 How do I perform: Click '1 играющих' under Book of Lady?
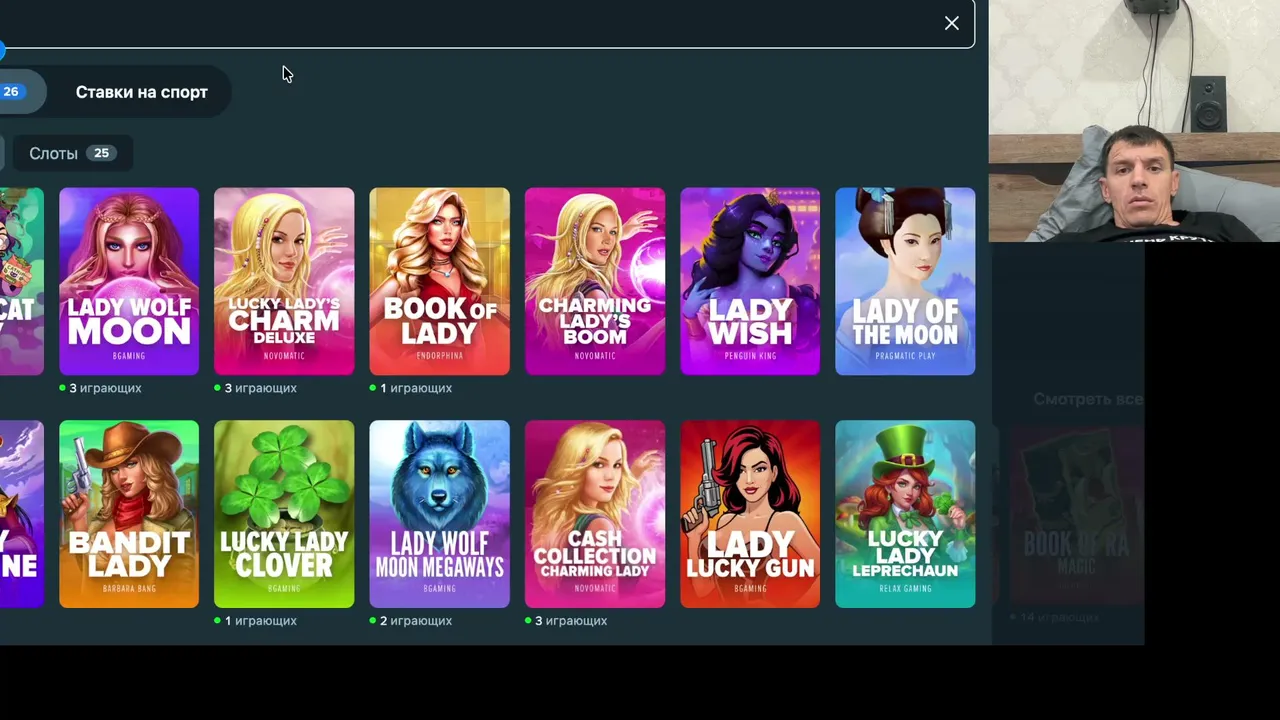point(411,388)
